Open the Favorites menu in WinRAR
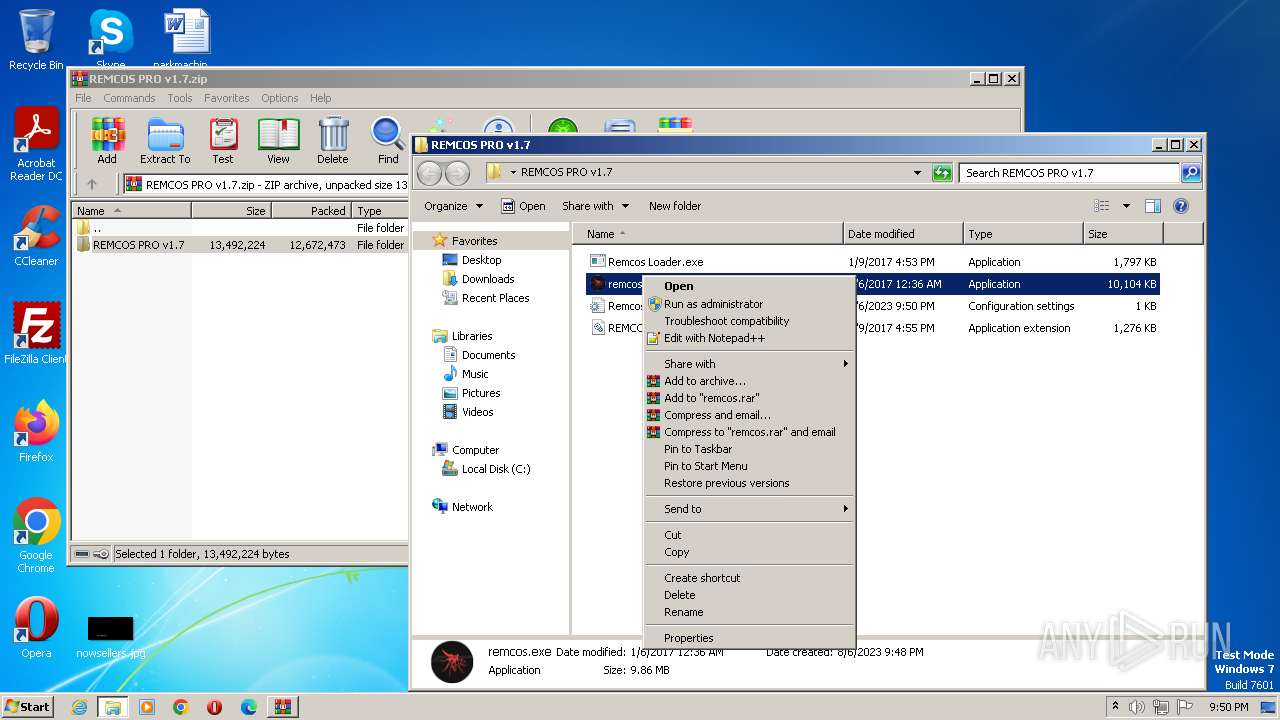Image resolution: width=1280 pixels, height=720 pixels. (227, 98)
